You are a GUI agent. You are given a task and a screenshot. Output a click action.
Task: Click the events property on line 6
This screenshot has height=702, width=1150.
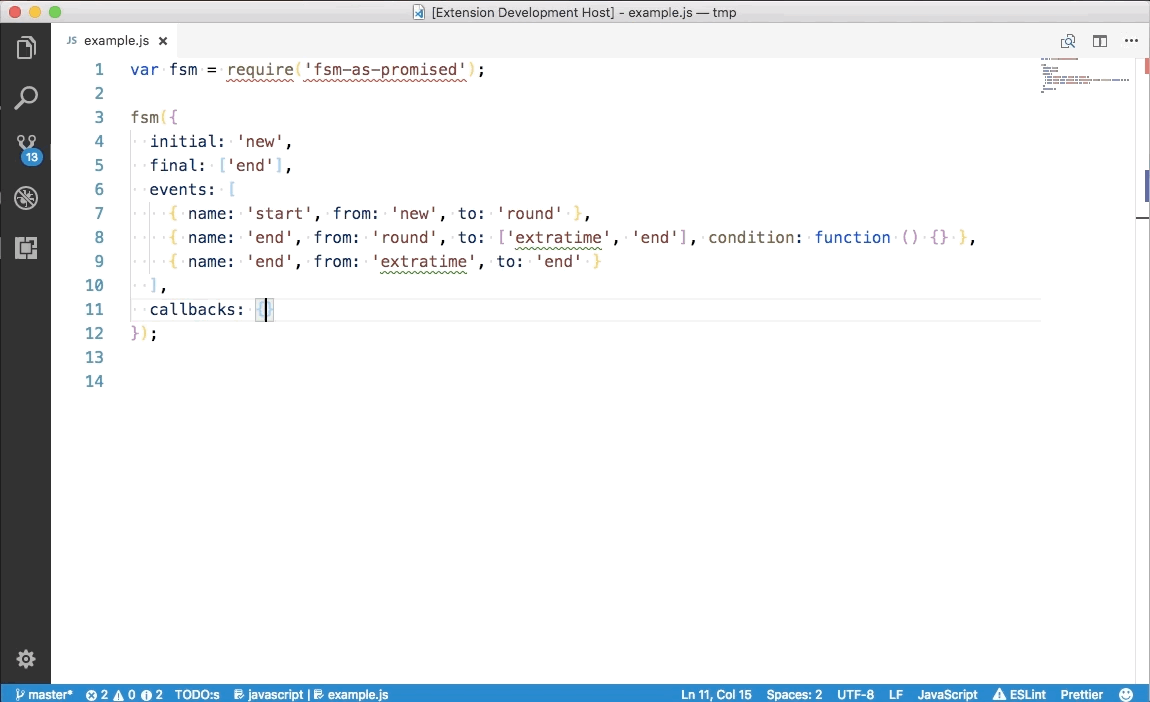(177, 189)
